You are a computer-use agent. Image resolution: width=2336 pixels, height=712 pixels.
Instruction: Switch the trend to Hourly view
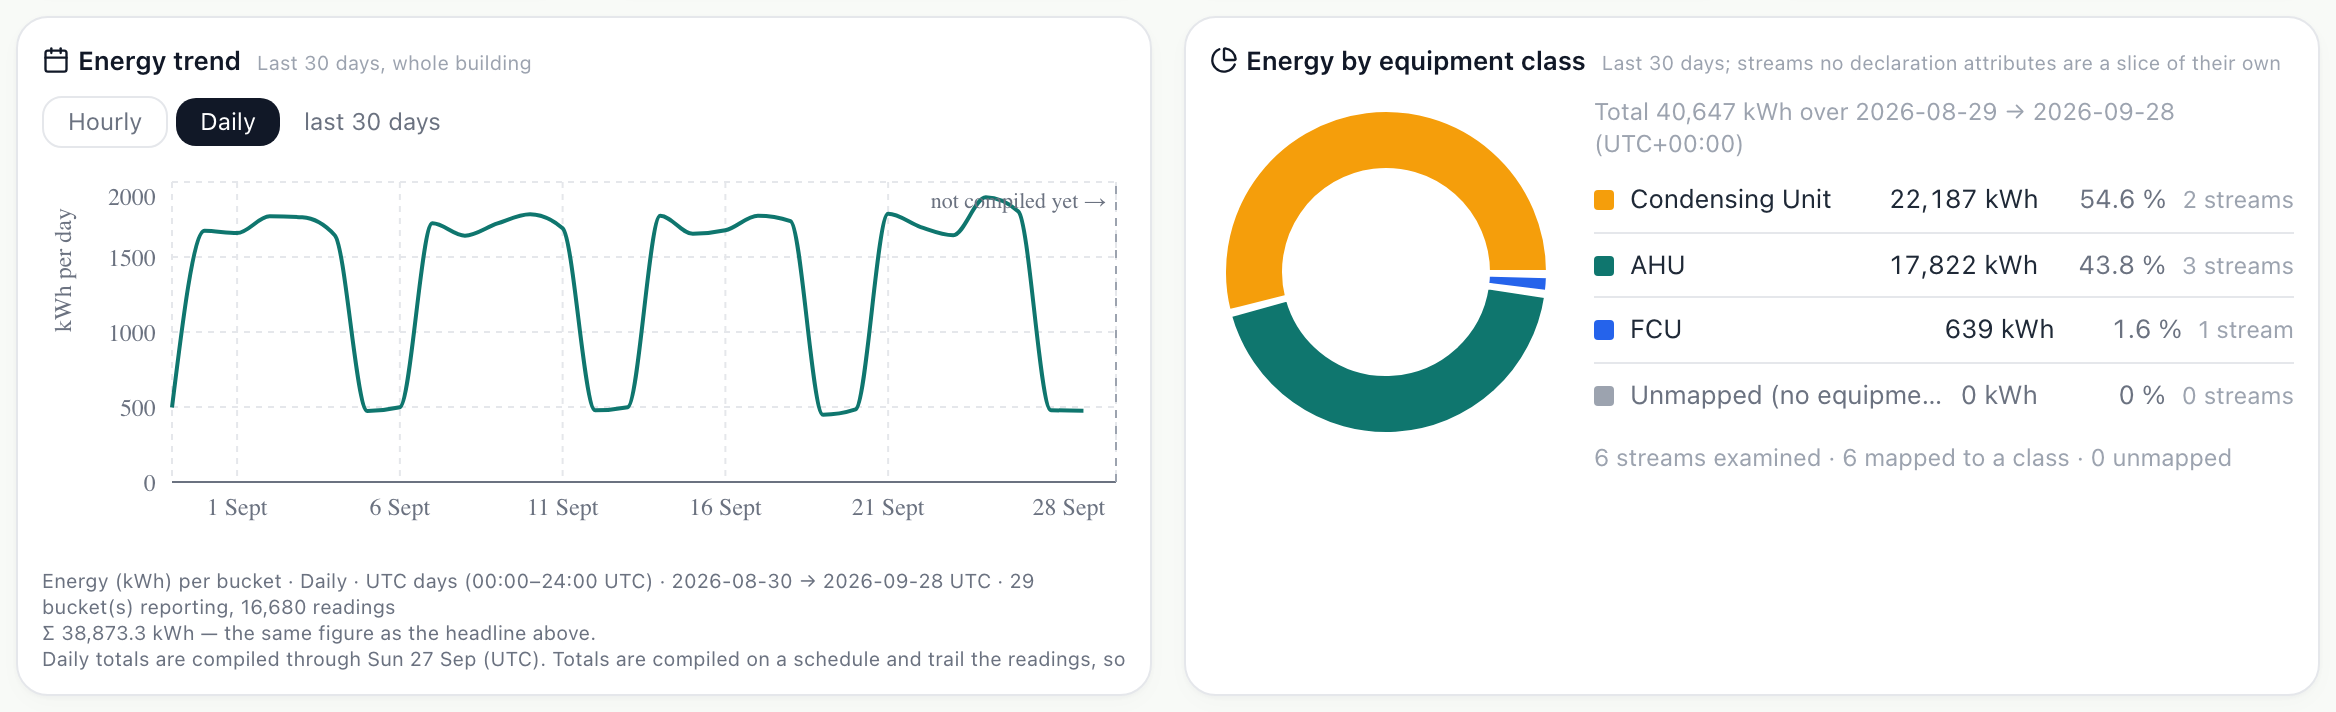(105, 122)
